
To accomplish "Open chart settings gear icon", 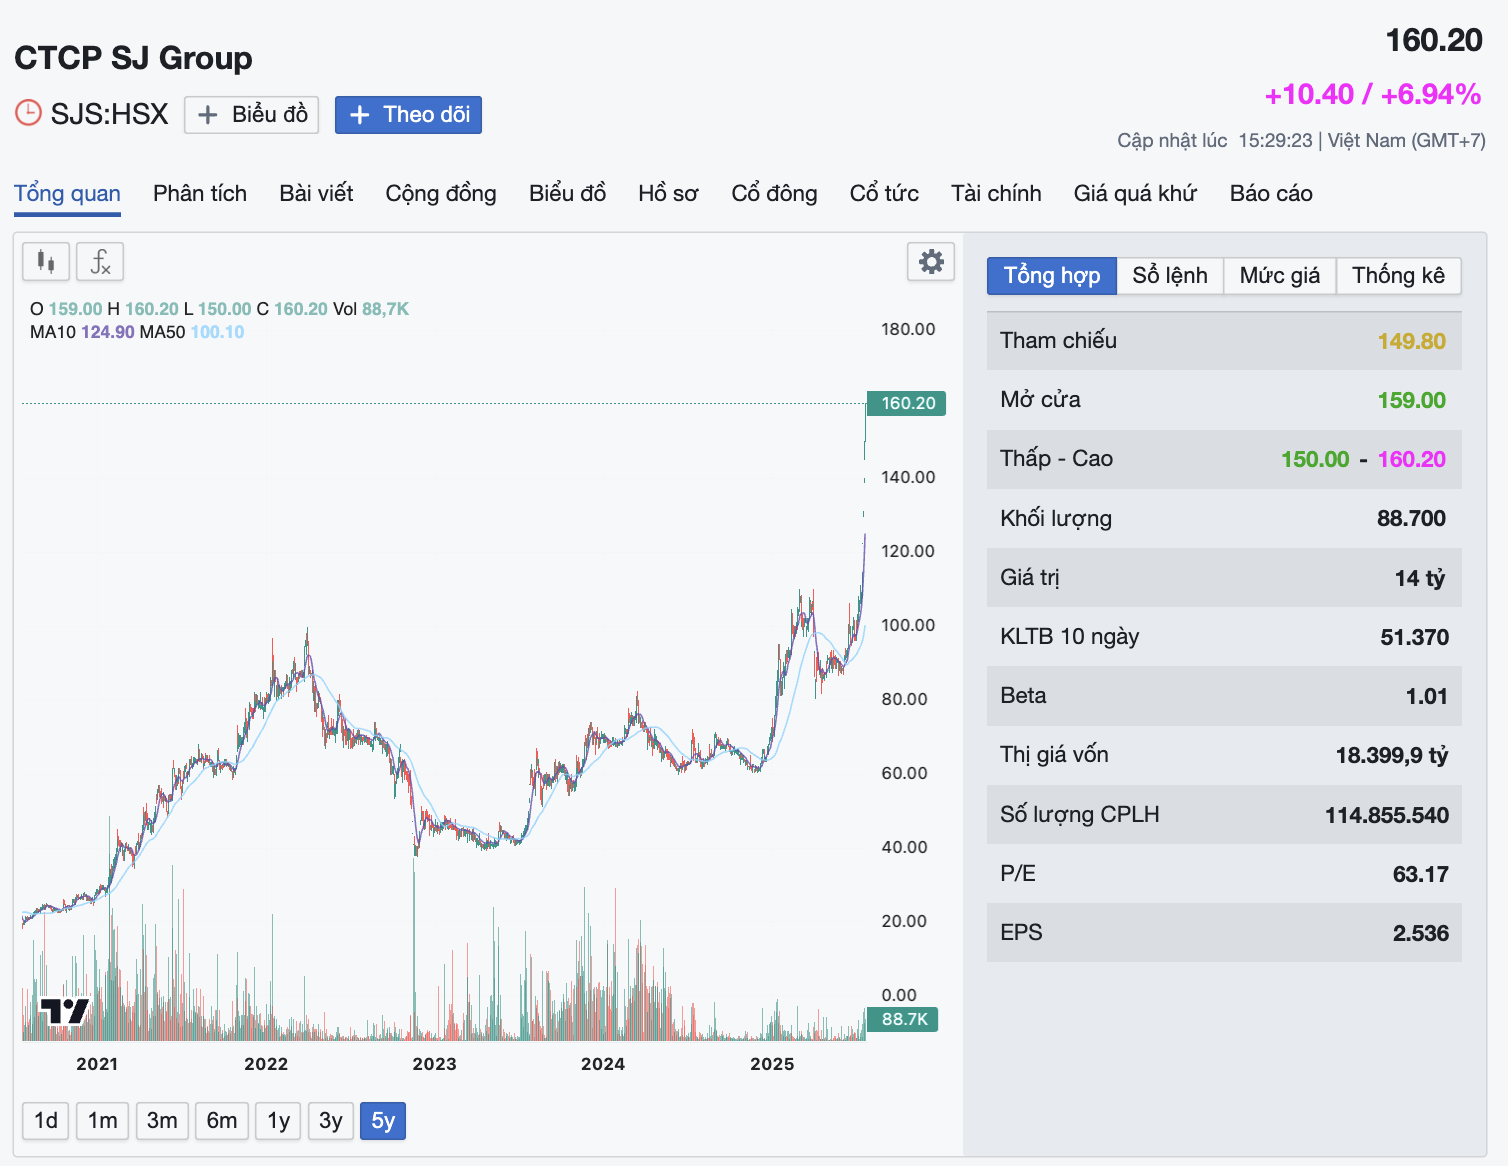I will (931, 262).
